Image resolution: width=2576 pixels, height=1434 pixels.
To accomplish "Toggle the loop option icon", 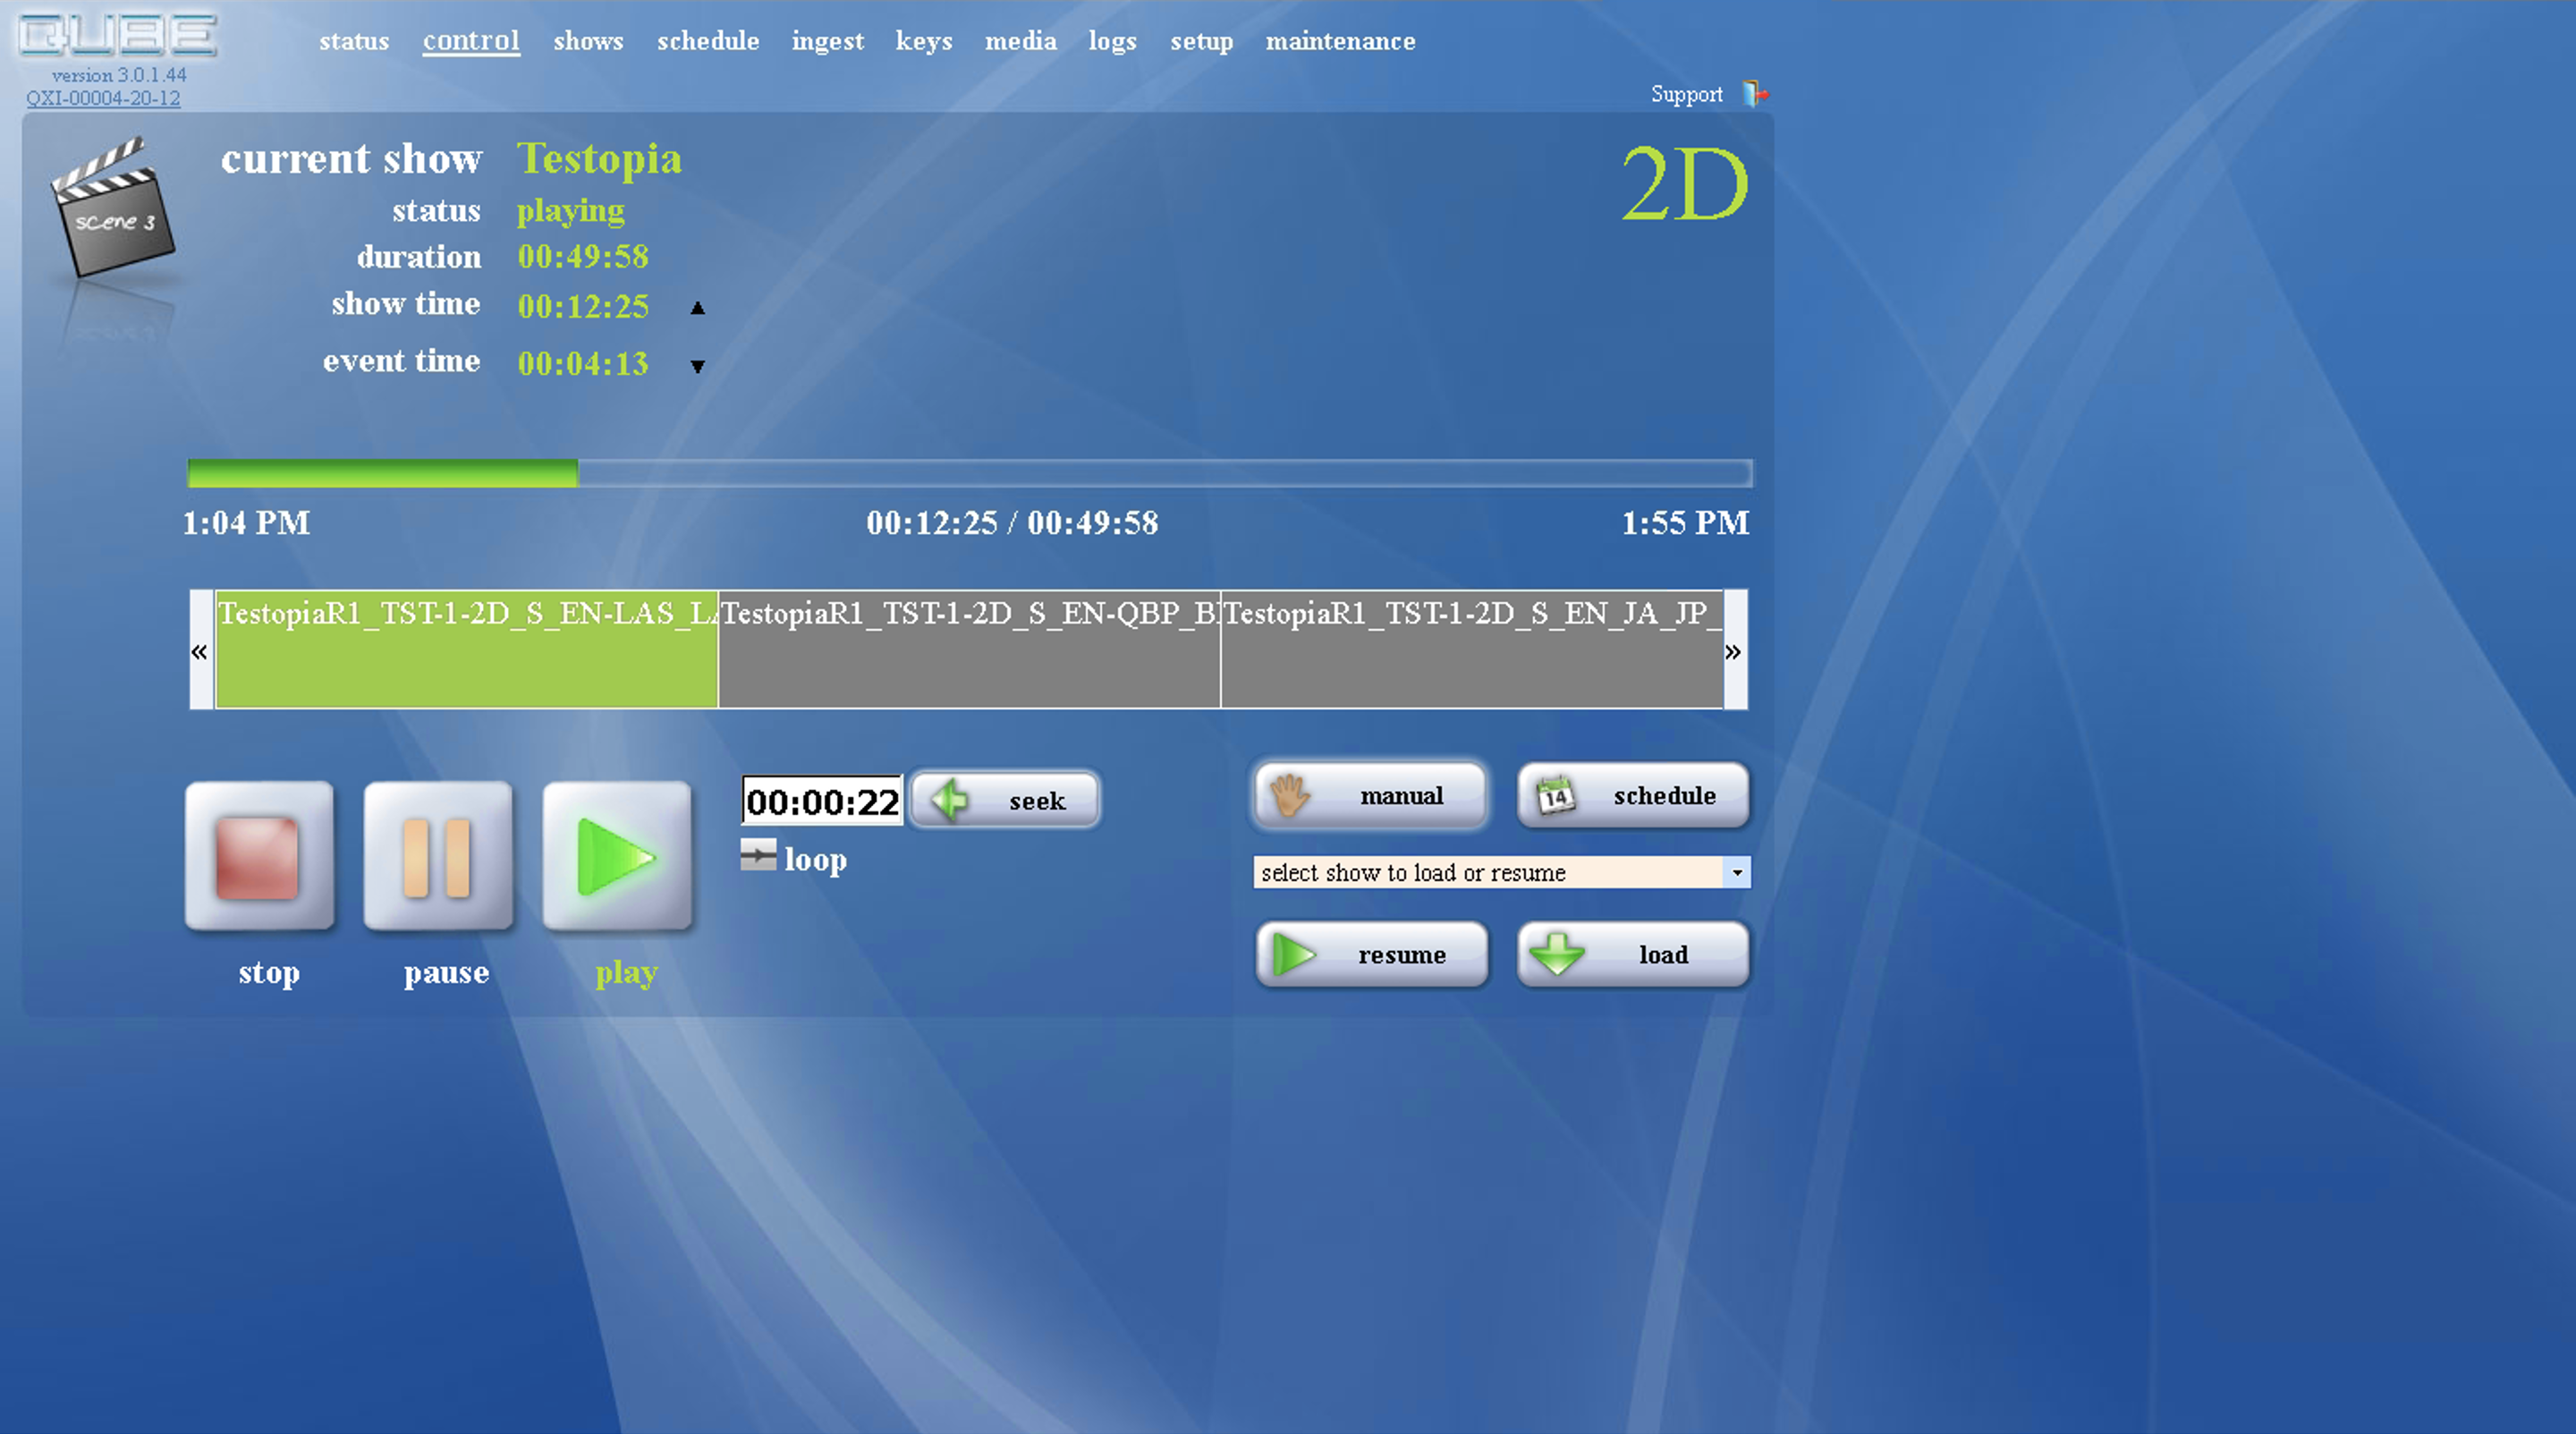I will pos(758,855).
